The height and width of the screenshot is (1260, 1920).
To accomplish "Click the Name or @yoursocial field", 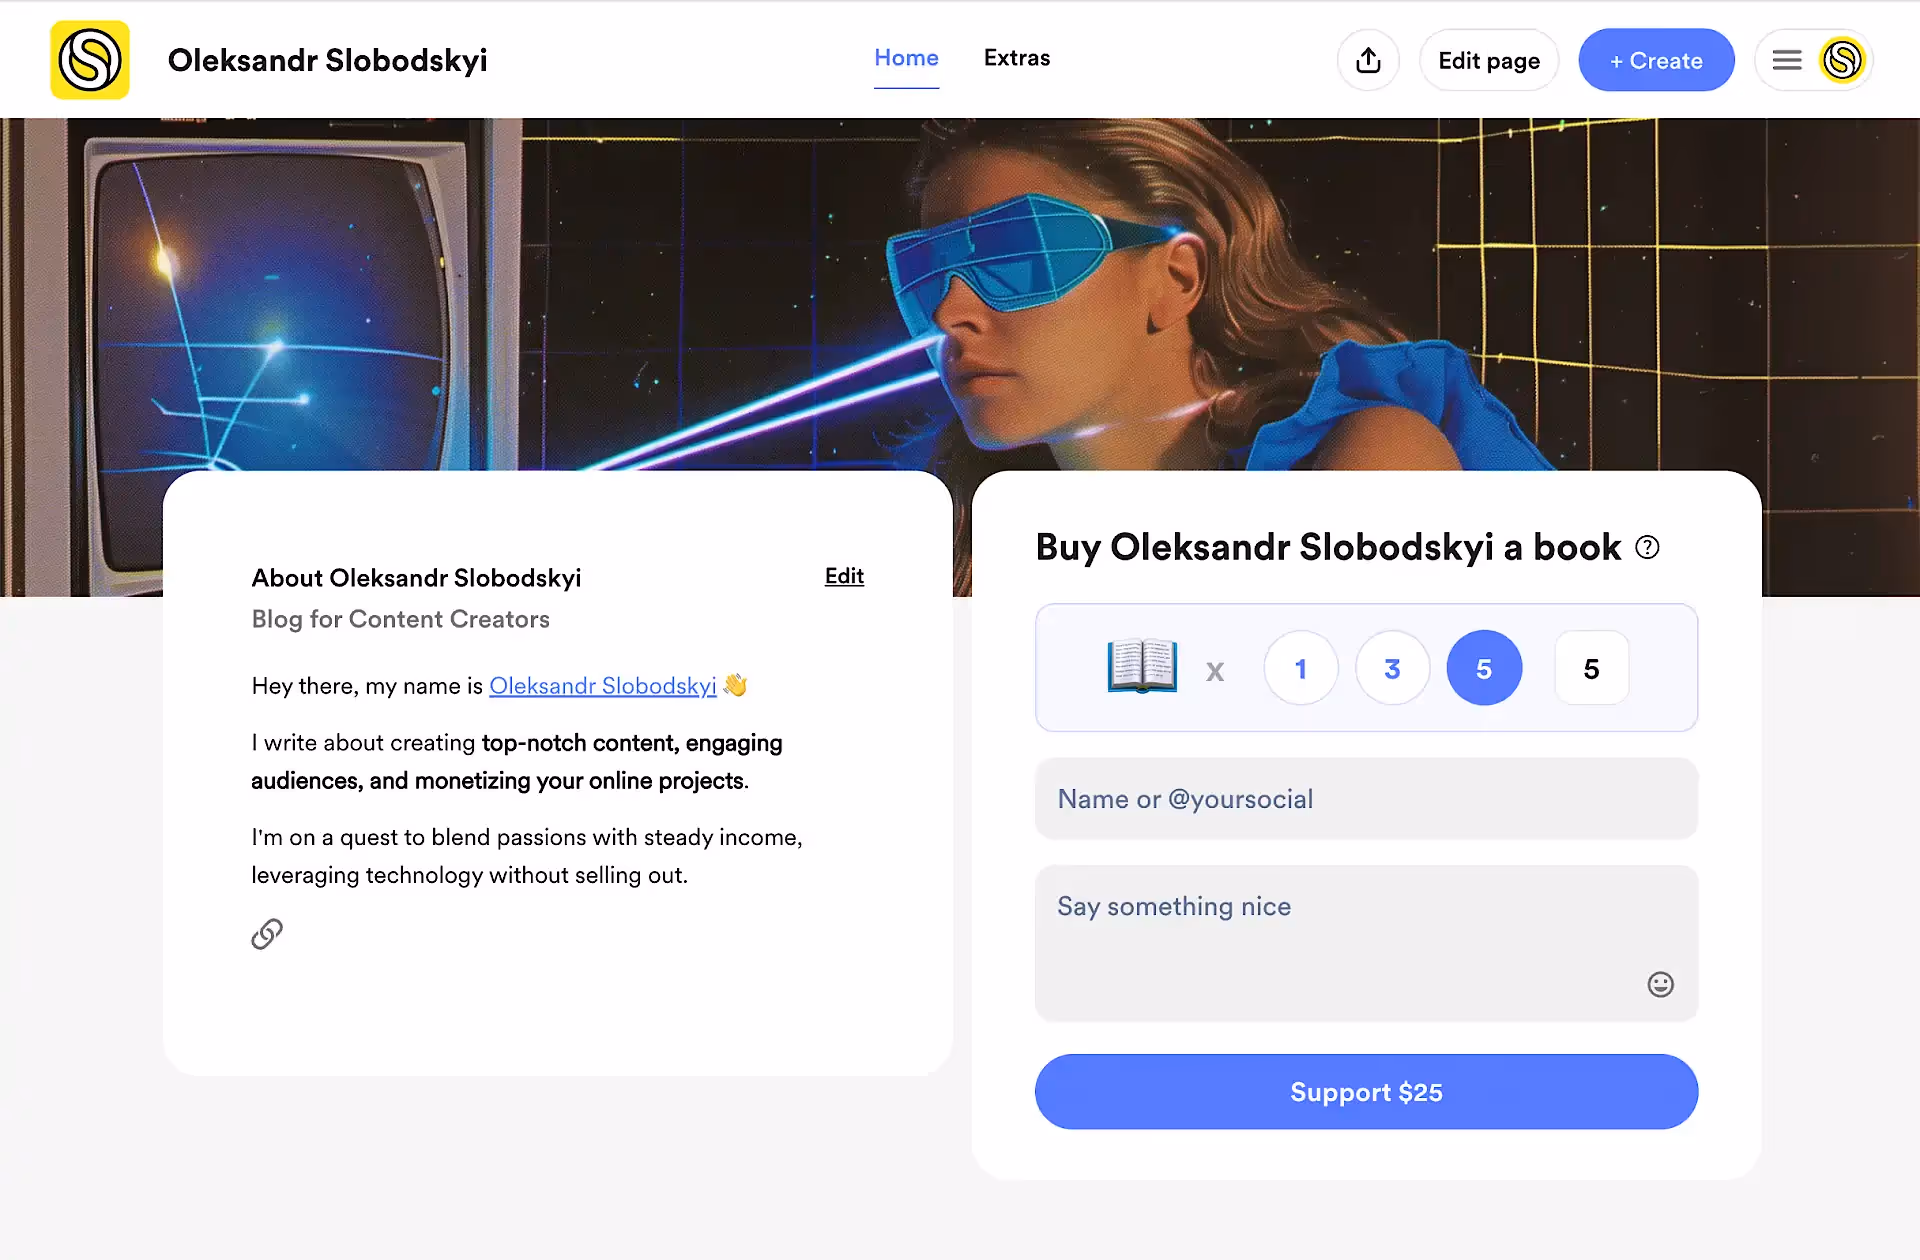I will pos(1366,799).
